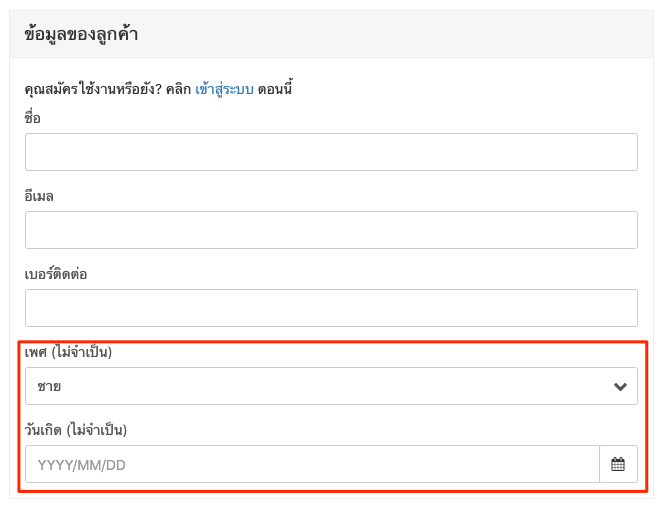Viewport: 665px width, 510px height.
Task: Focus the อีเมล email input field
Action: point(331,230)
